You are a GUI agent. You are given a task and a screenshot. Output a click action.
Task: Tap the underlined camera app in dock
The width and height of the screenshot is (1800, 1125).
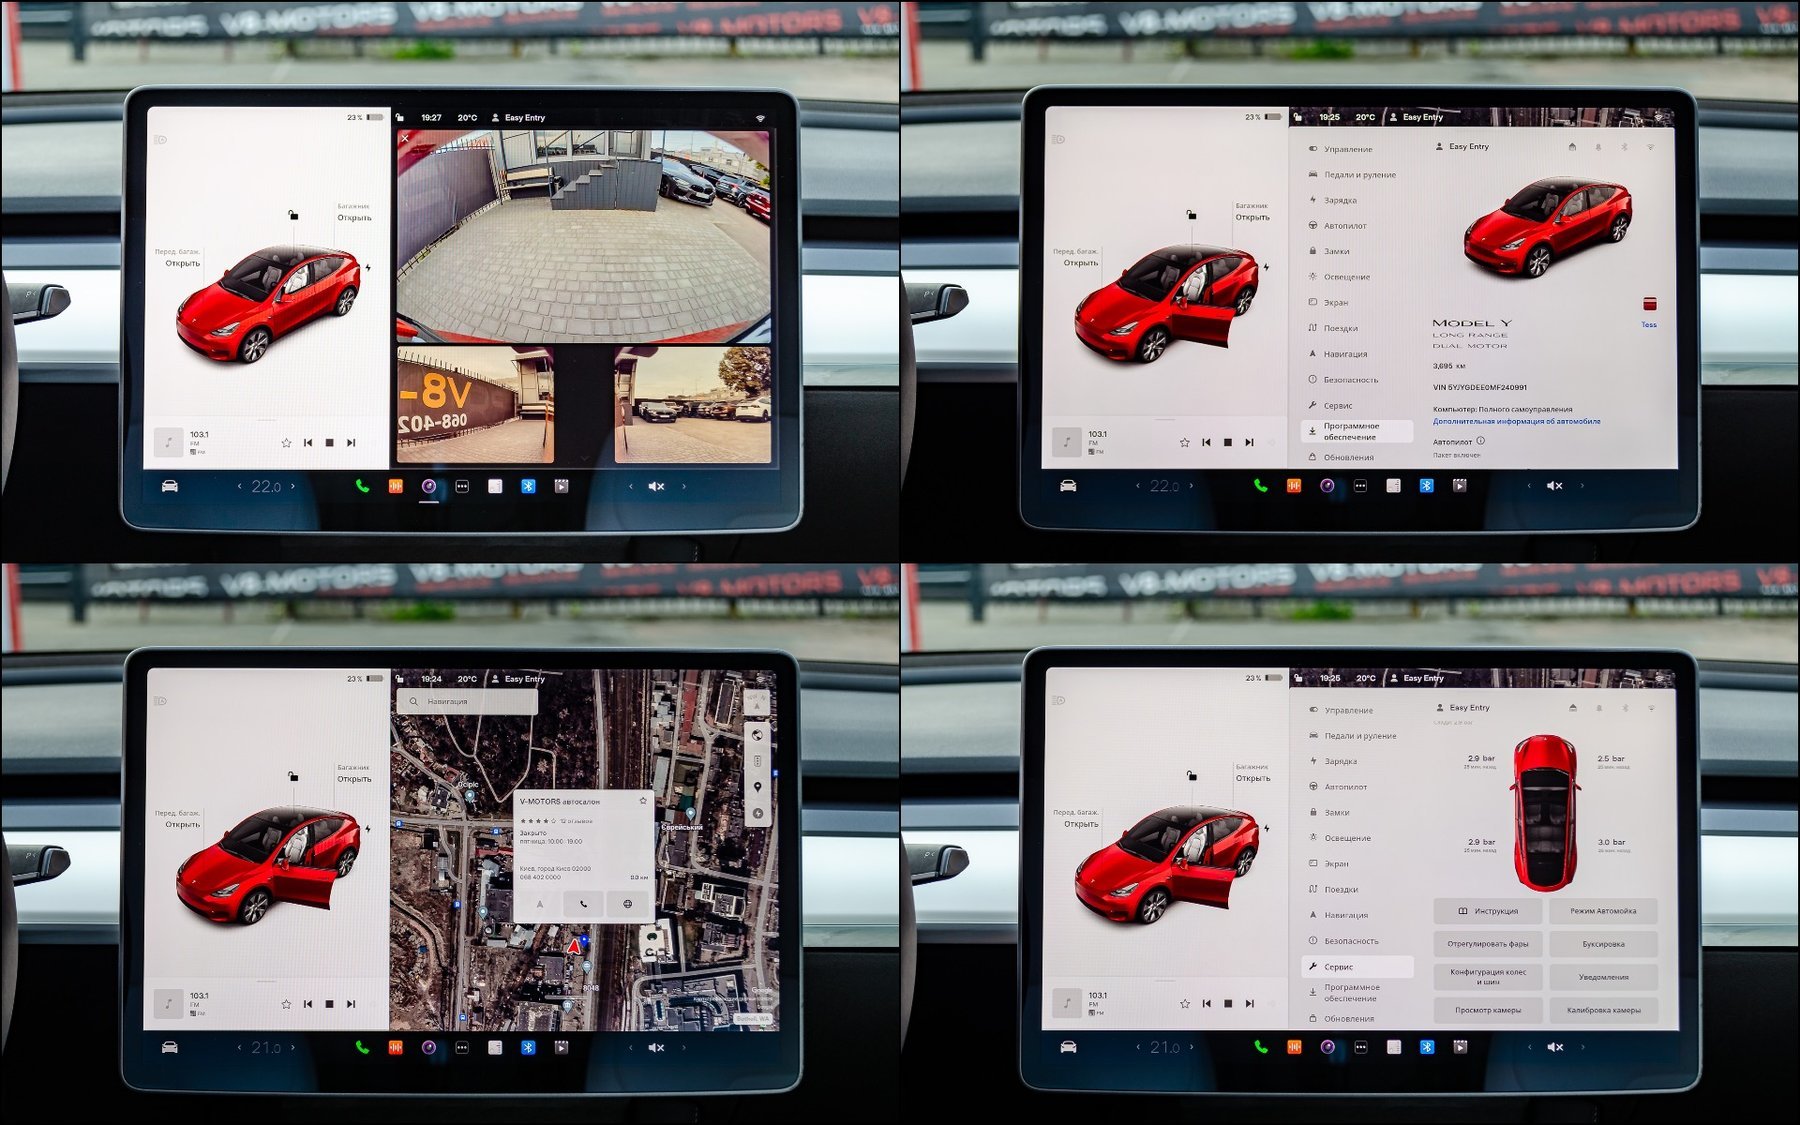[x=429, y=486]
